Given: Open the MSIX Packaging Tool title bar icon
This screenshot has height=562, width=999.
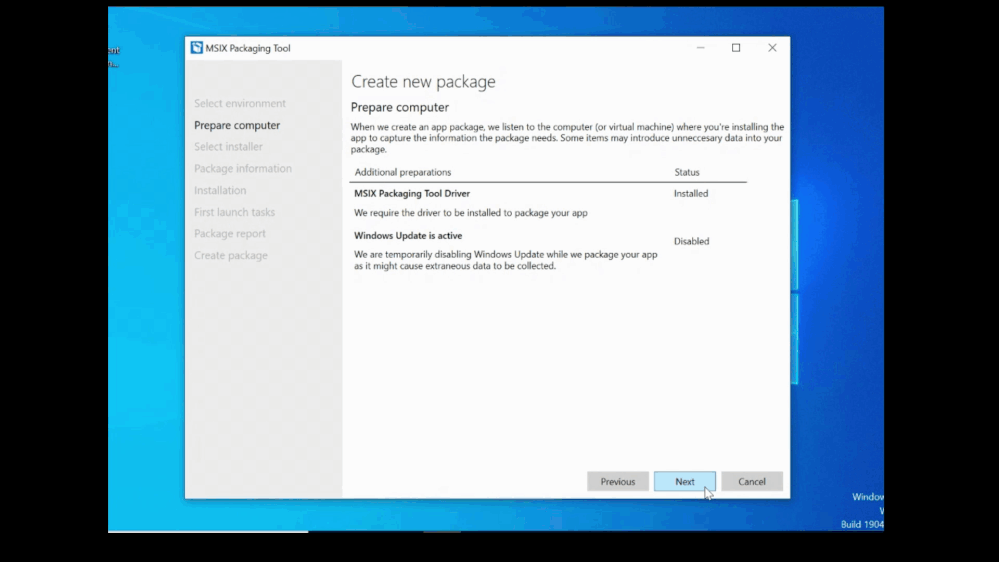Looking at the screenshot, I should [196, 48].
